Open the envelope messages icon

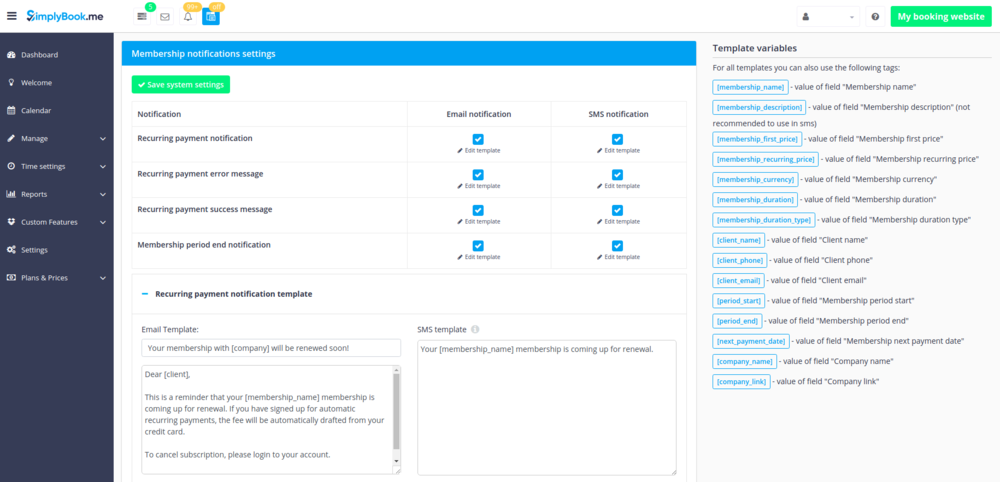(x=165, y=17)
